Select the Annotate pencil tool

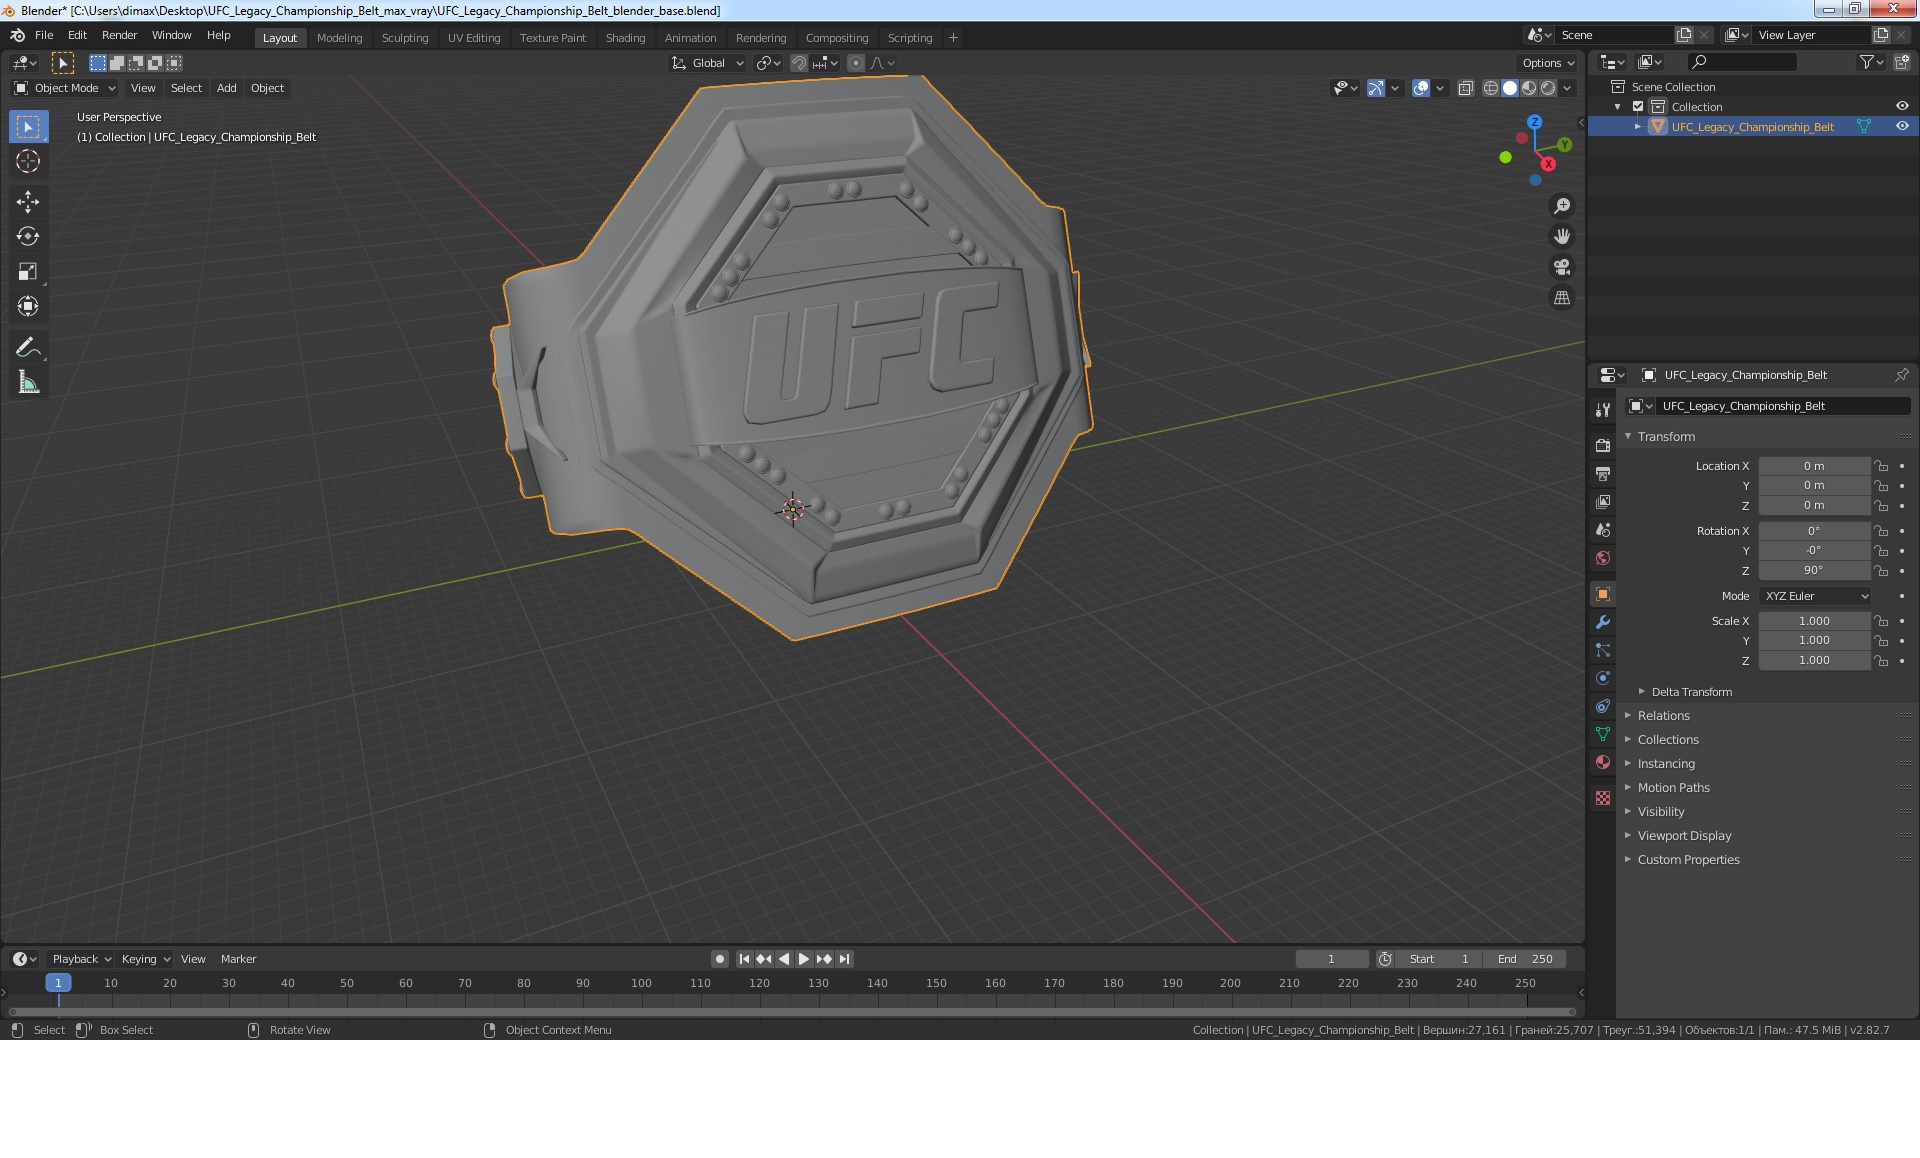(28, 348)
